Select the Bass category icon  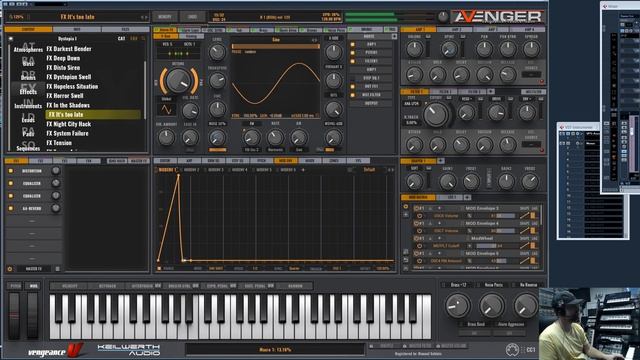tap(28, 62)
